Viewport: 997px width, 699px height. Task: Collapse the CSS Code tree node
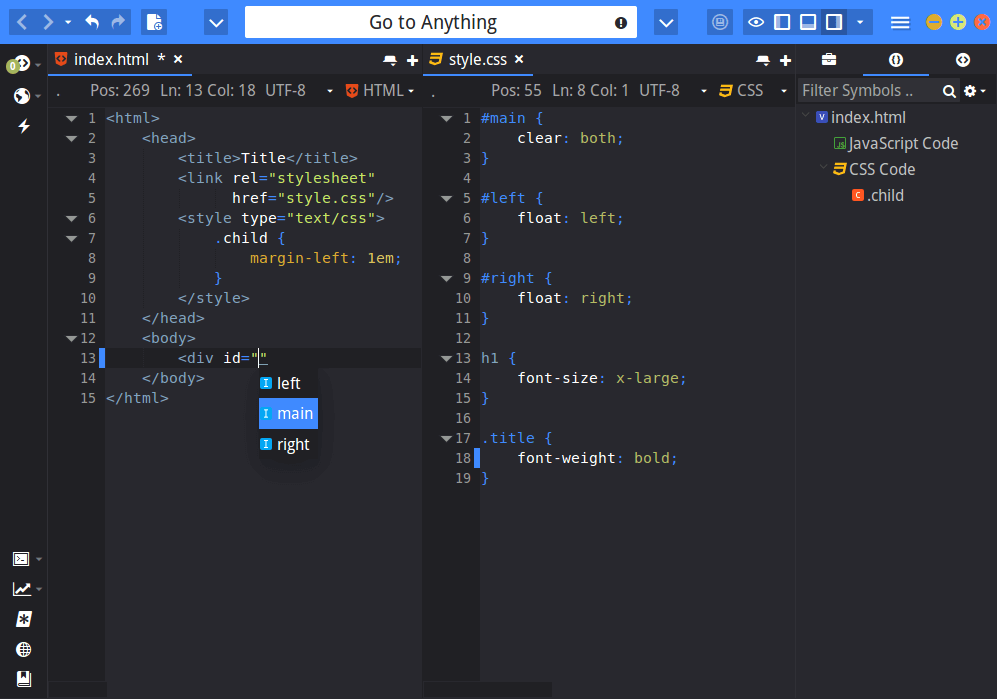tap(823, 169)
